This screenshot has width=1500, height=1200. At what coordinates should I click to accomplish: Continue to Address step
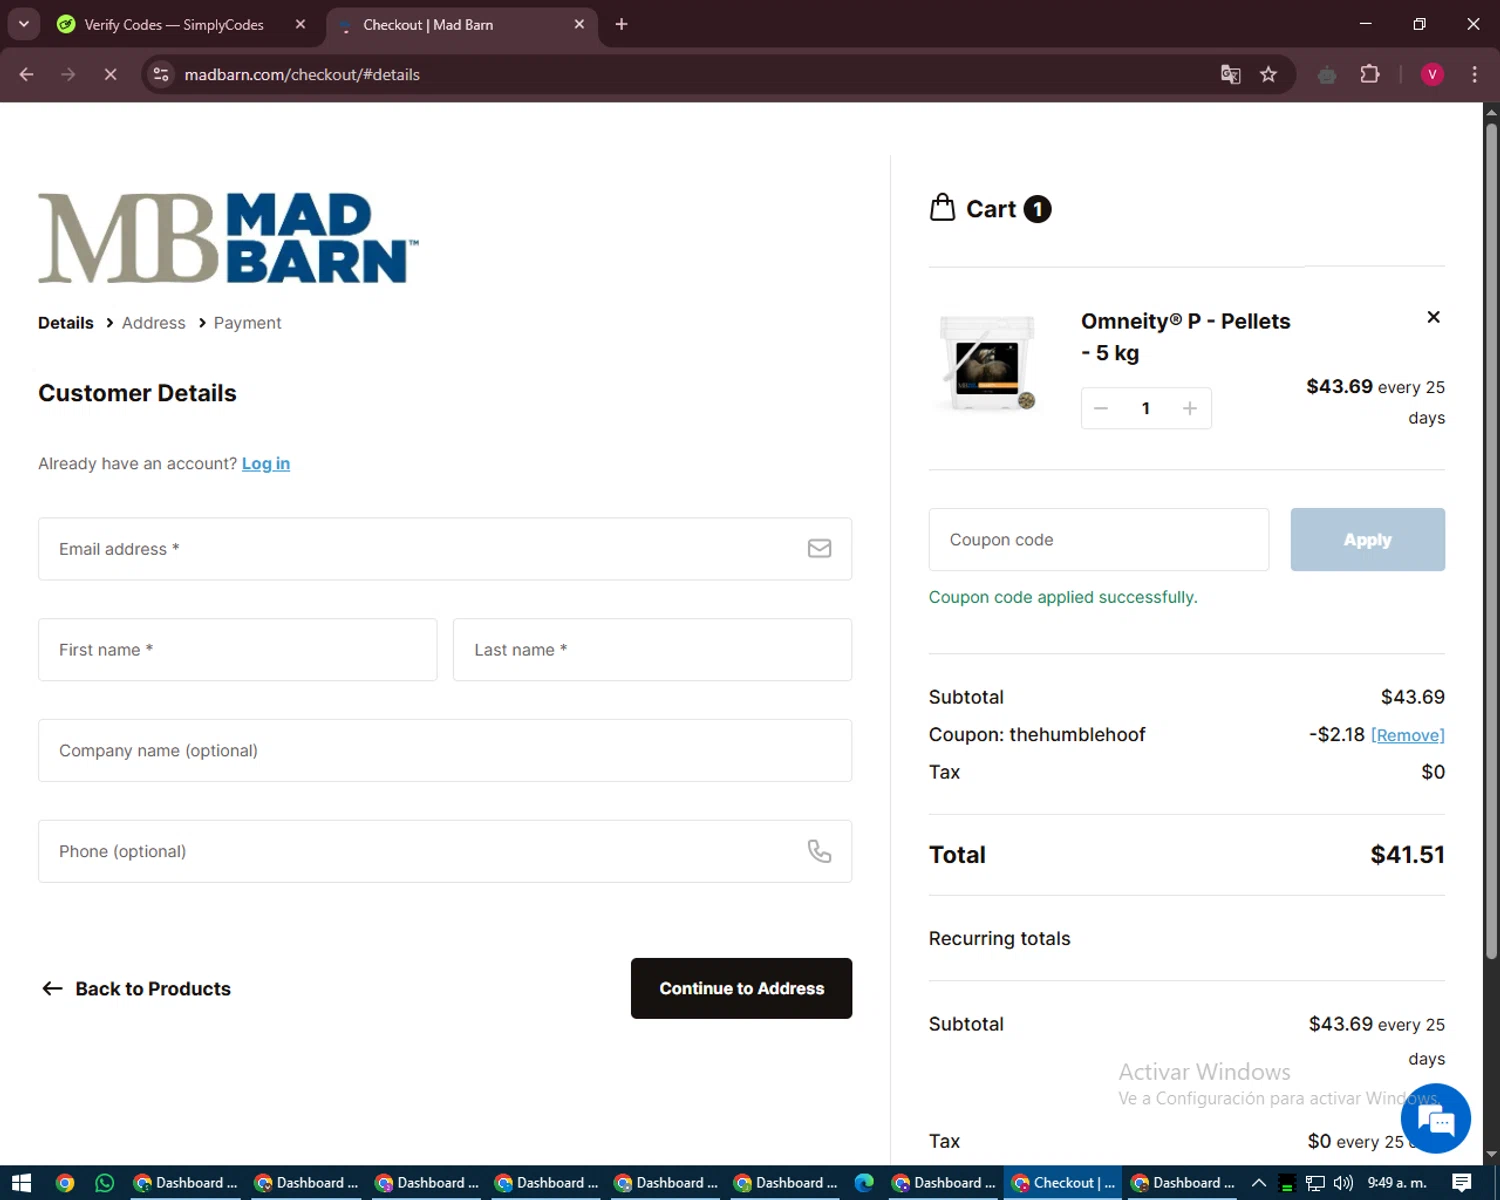click(x=741, y=988)
